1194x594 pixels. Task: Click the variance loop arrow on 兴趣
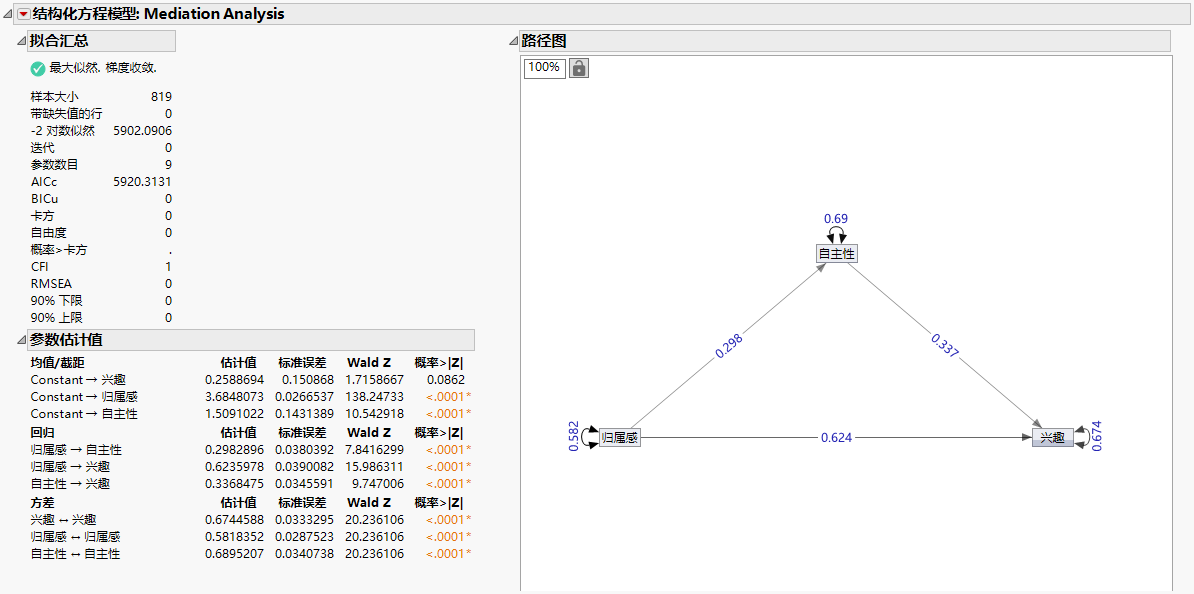(x=1082, y=437)
